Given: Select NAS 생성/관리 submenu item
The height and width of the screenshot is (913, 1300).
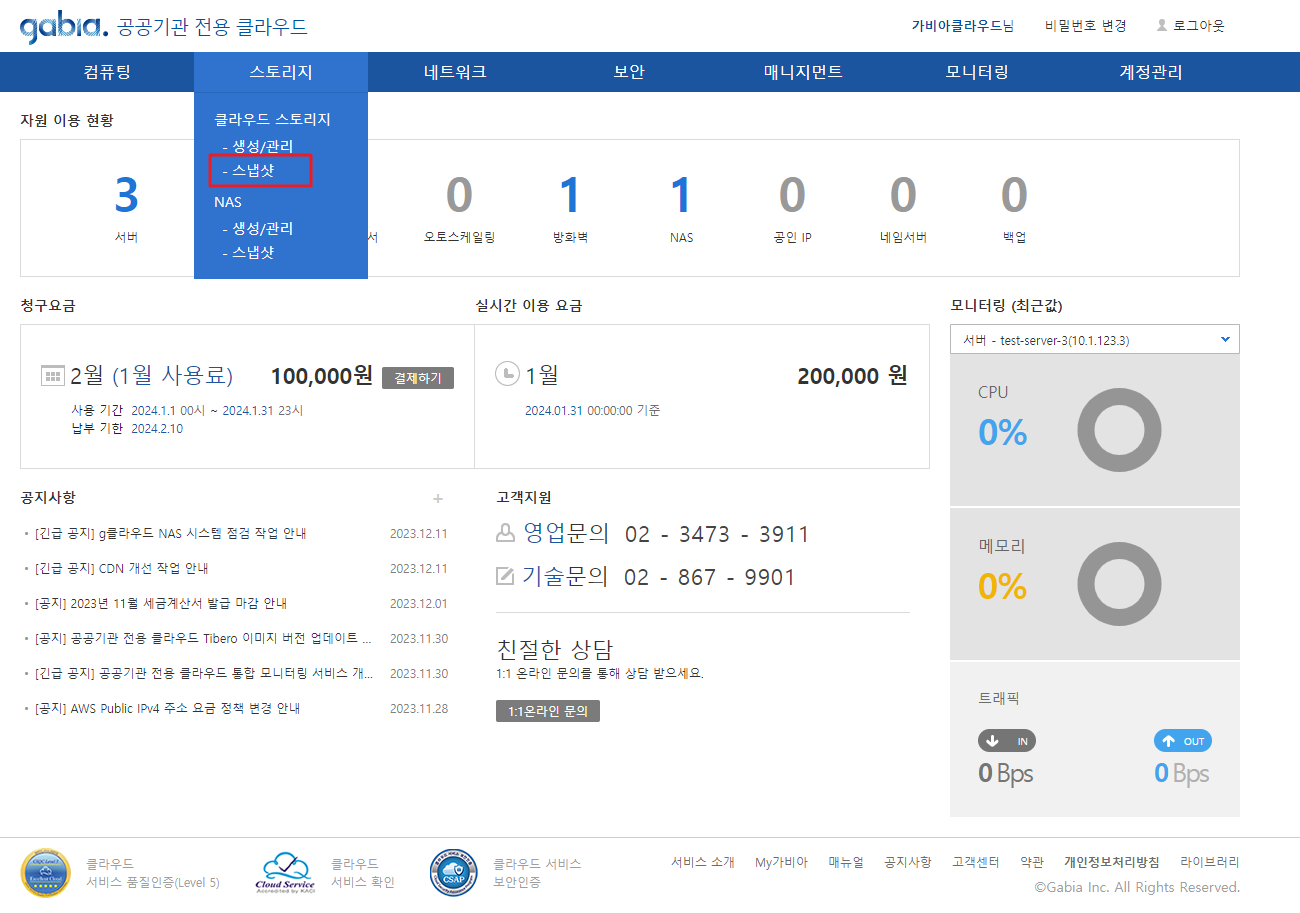Looking at the screenshot, I should pos(258,228).
